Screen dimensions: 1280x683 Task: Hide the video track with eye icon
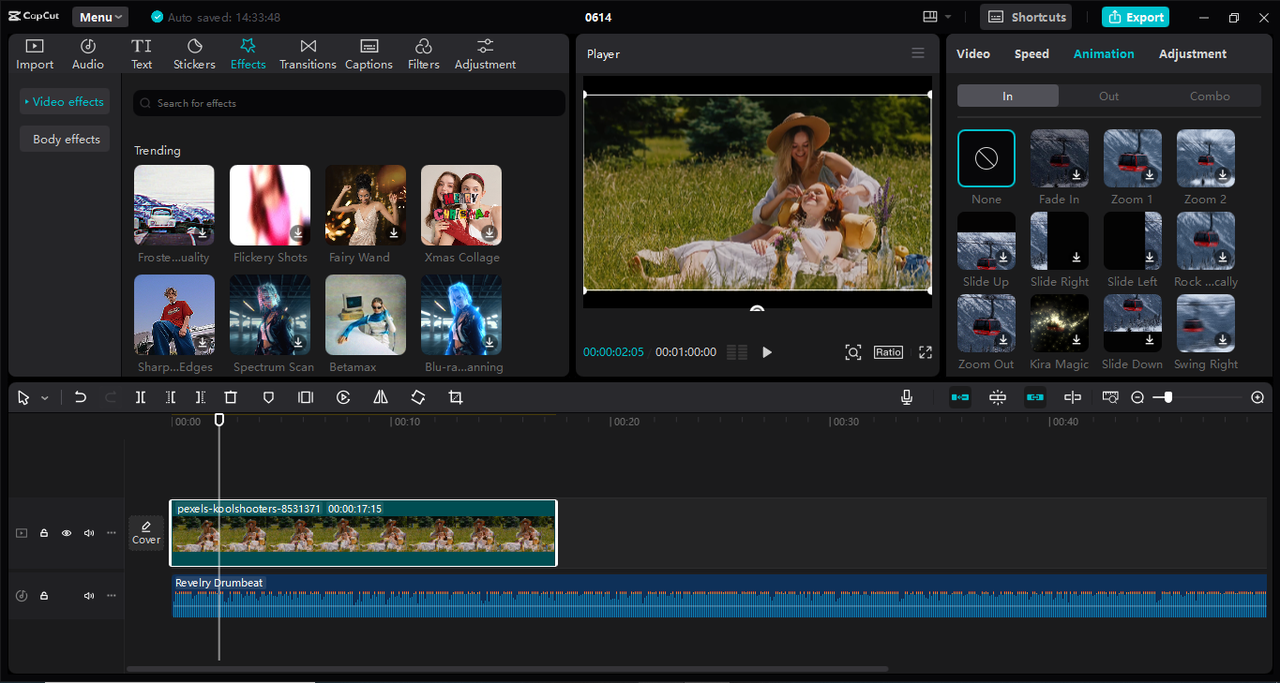point(67,533)
